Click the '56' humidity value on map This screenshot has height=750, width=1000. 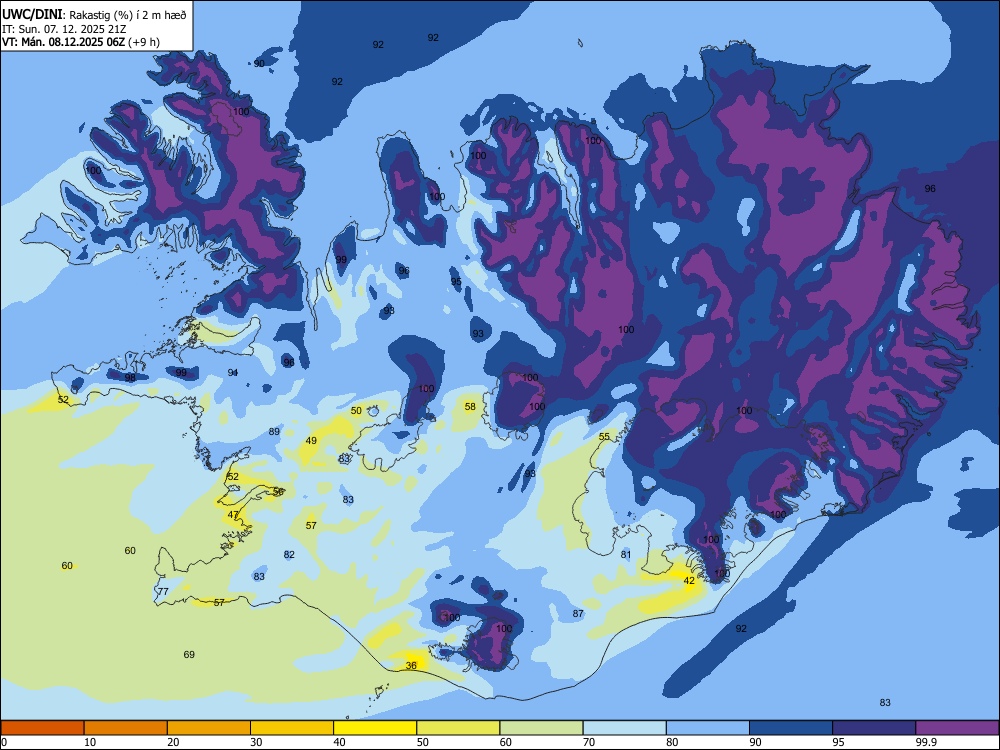click(278, 491)
